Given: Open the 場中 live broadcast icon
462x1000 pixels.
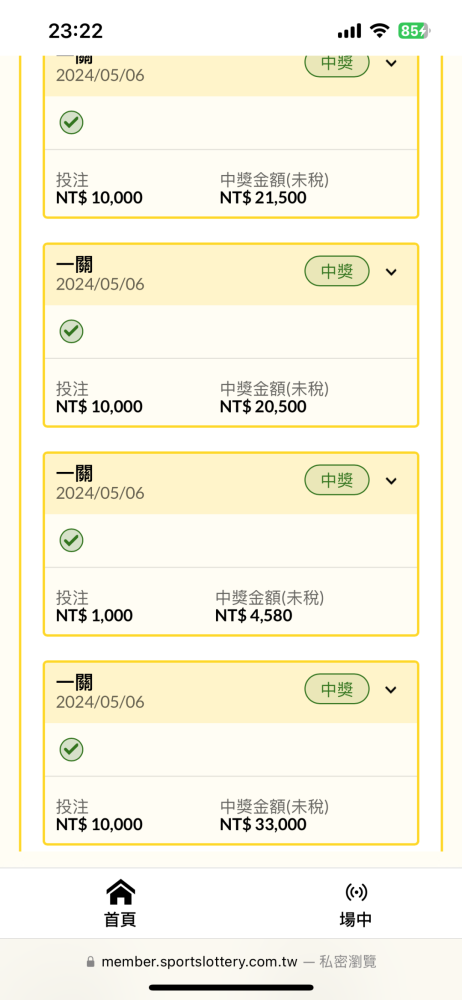Looking at the screenshot, I should click(x=355, y=892).
